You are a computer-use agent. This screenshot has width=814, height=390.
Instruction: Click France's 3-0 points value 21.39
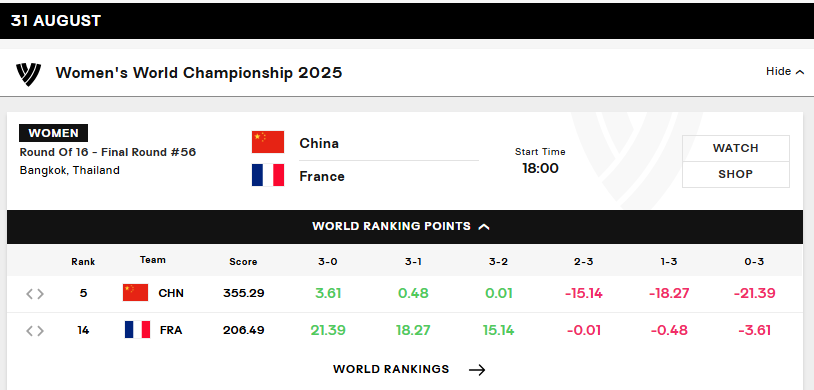328,330
